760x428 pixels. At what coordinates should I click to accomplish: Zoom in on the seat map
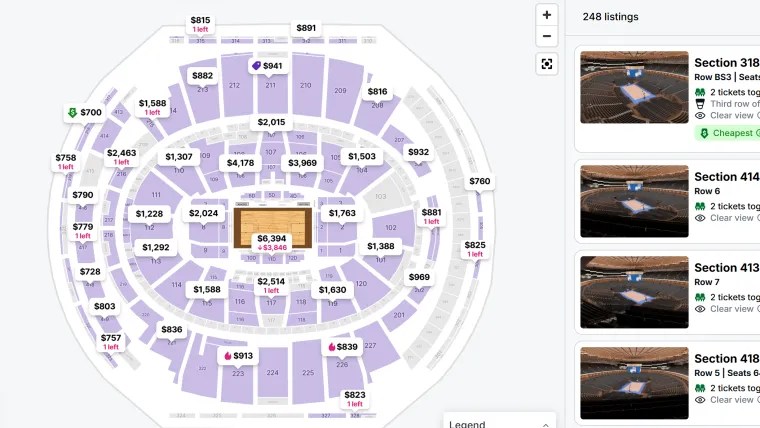(x=546, y=15)
